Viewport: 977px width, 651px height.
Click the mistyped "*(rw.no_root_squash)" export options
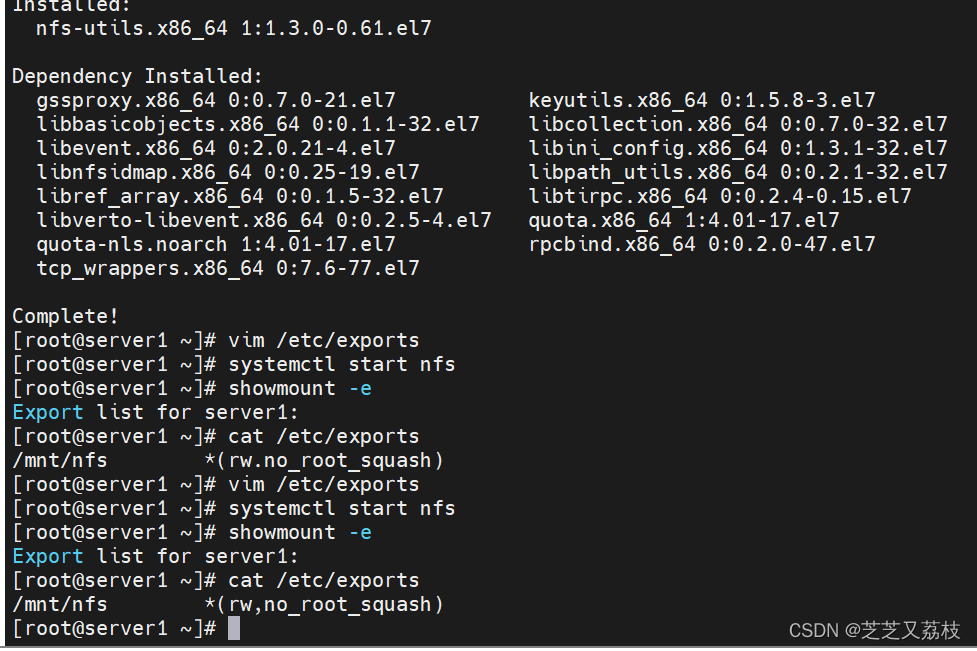coord(324,460)
